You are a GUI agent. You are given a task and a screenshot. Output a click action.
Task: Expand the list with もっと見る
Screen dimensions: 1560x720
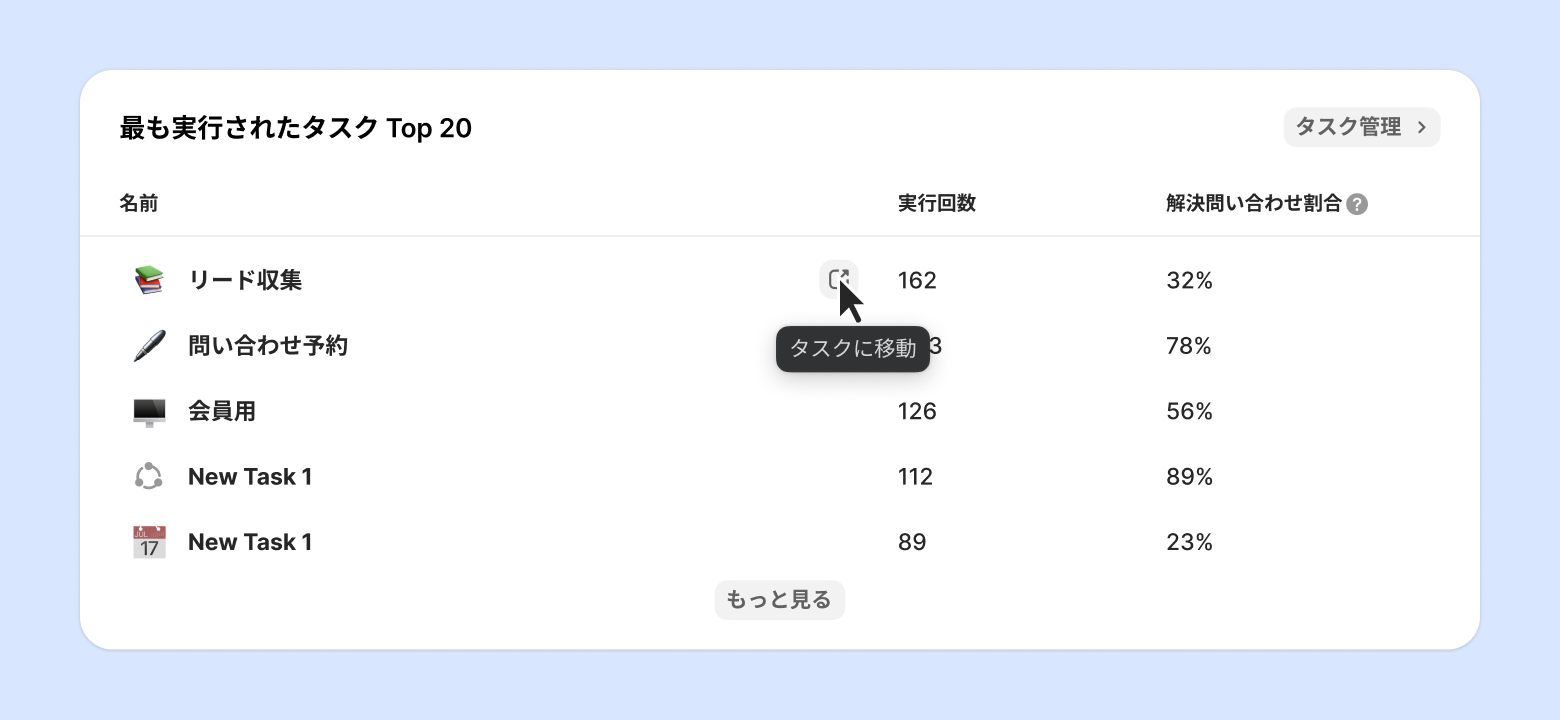(779, 600)
